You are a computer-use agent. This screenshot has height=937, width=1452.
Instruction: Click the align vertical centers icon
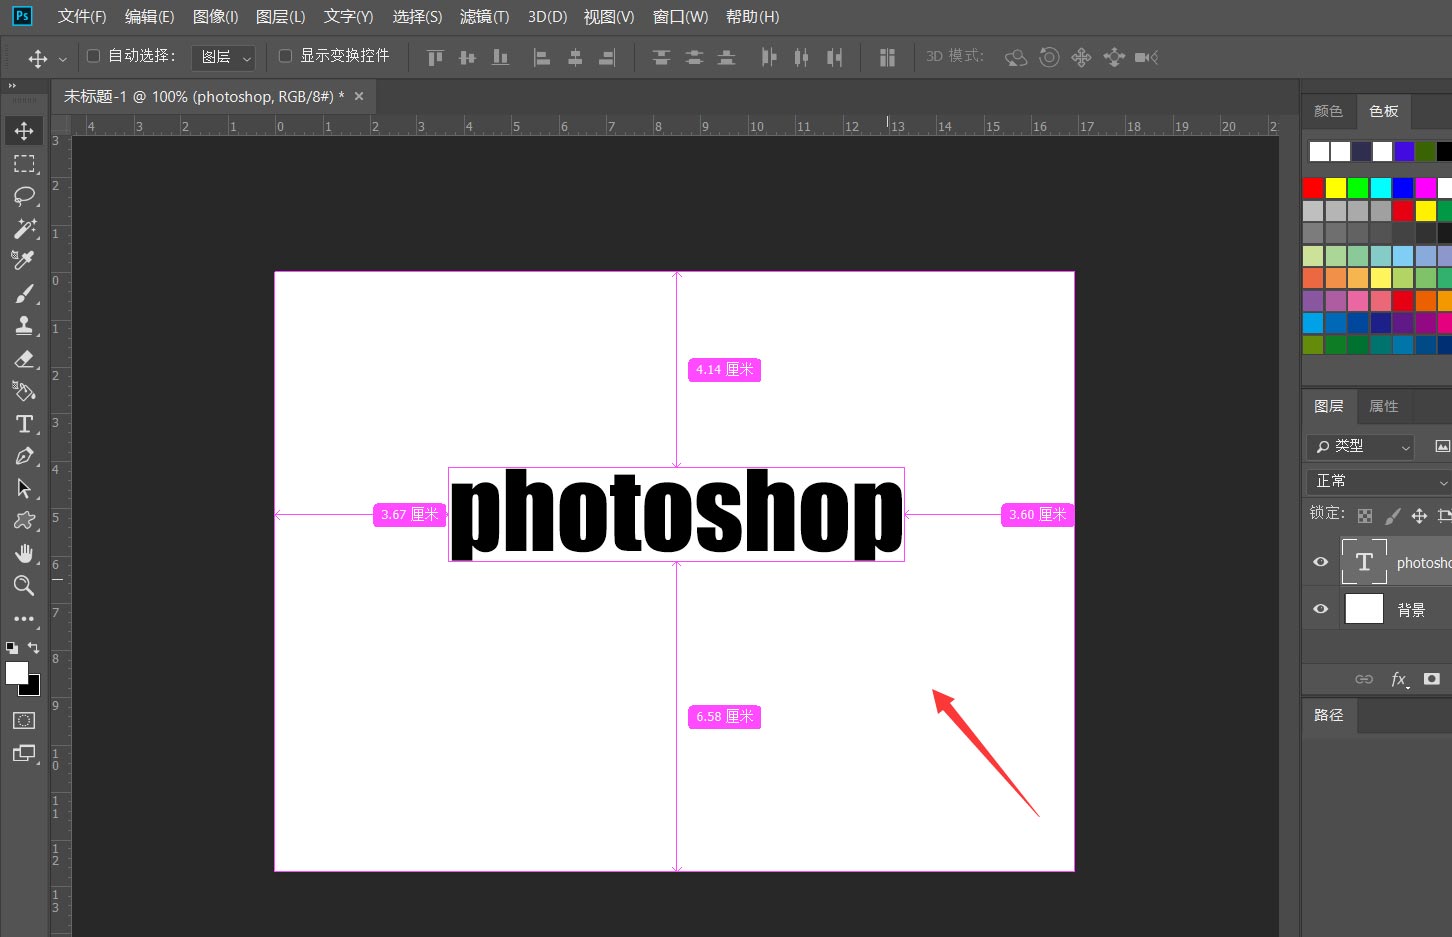[x=467, y=57]
